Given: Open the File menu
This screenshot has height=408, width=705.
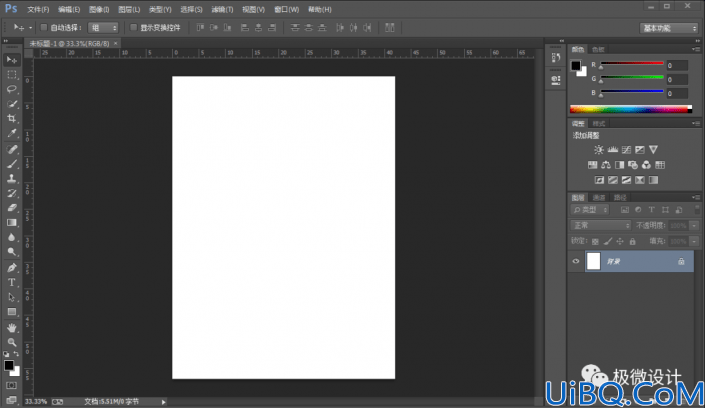Looking at the screenshot, I should coord(38,9).
